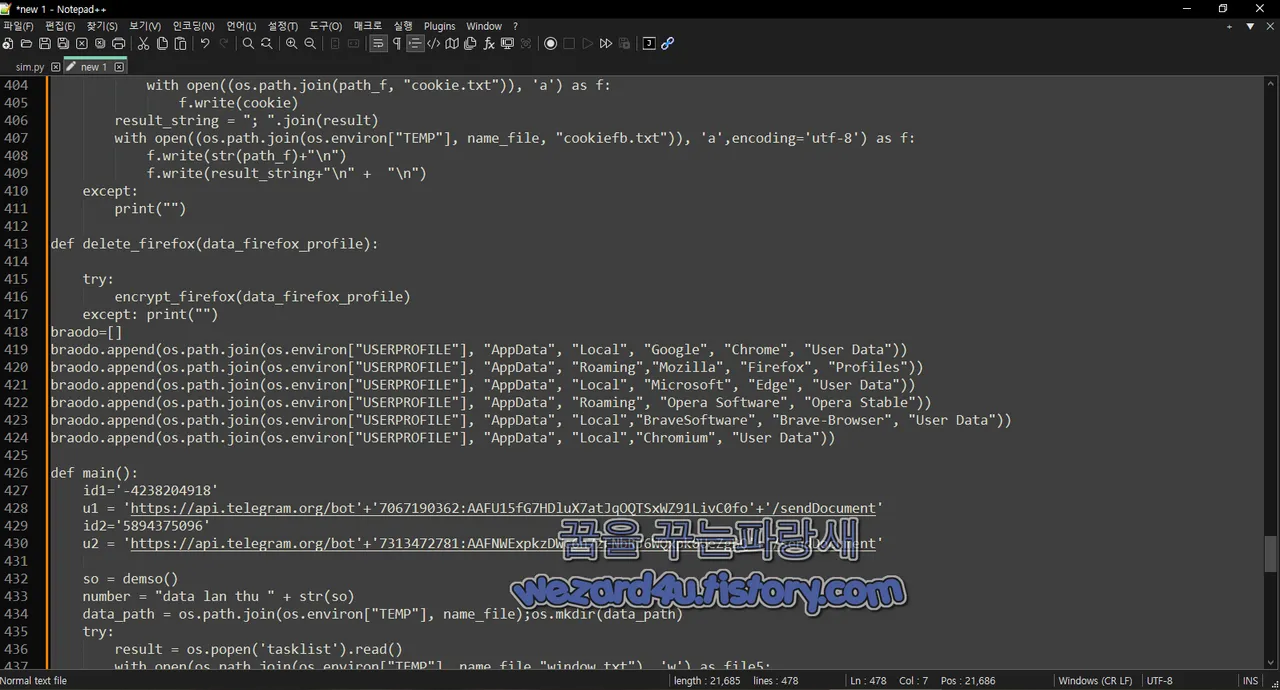The image size is (1280, 690).
Task: Open Folder as Workspace toolbar icon
Action: click(507, 44)
